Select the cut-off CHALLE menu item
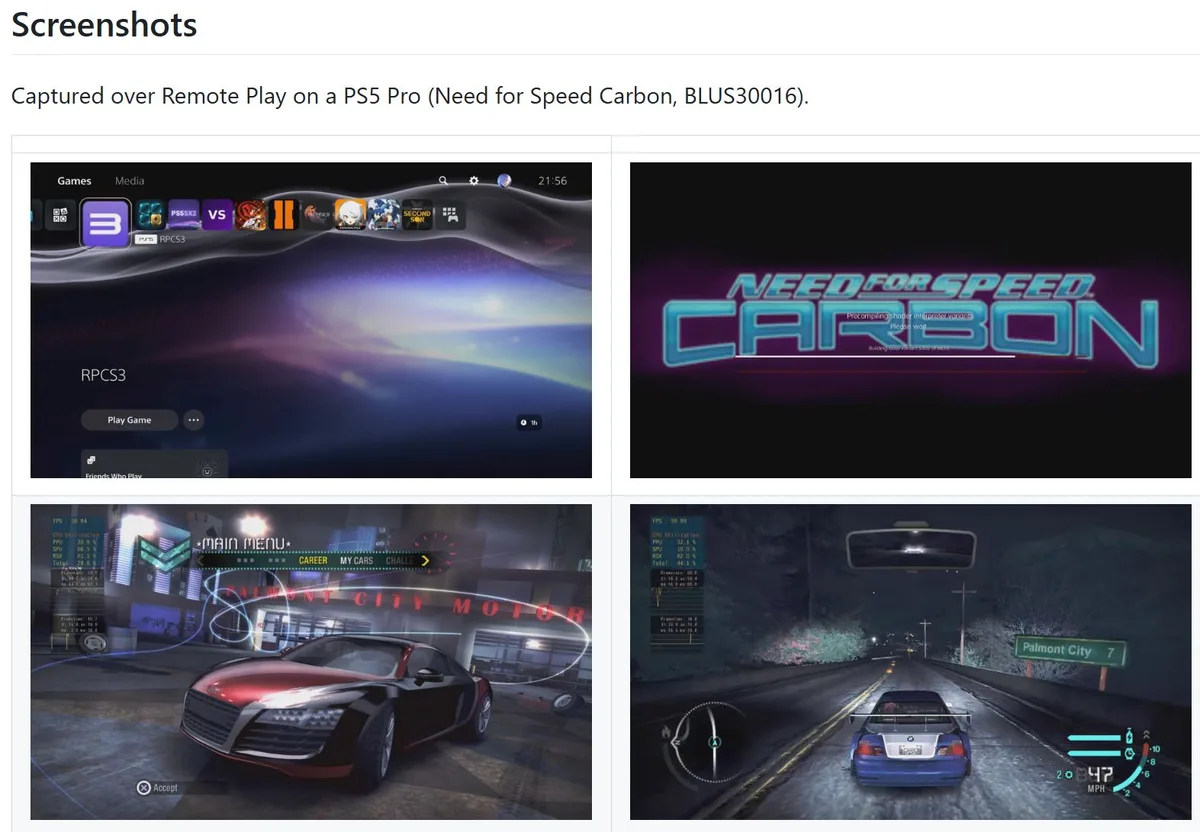Image resolution: width=1200 pixels, height=832 pixels. pyautogui.click(x=398, y=561)
